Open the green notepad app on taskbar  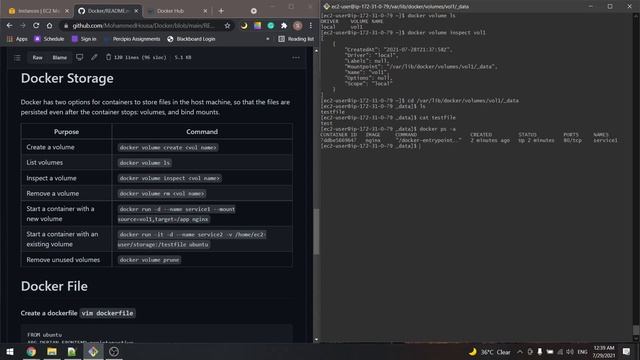[x=72, y=351]
